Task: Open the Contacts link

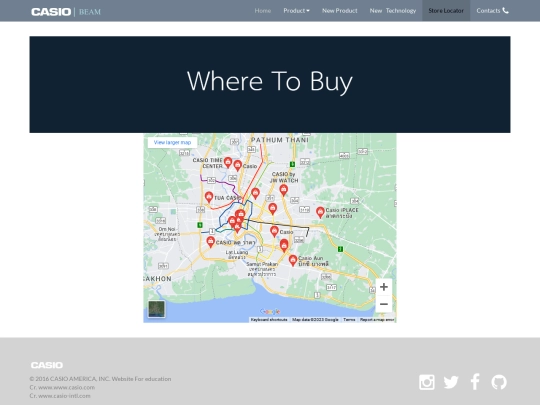Action: (492, 11)
